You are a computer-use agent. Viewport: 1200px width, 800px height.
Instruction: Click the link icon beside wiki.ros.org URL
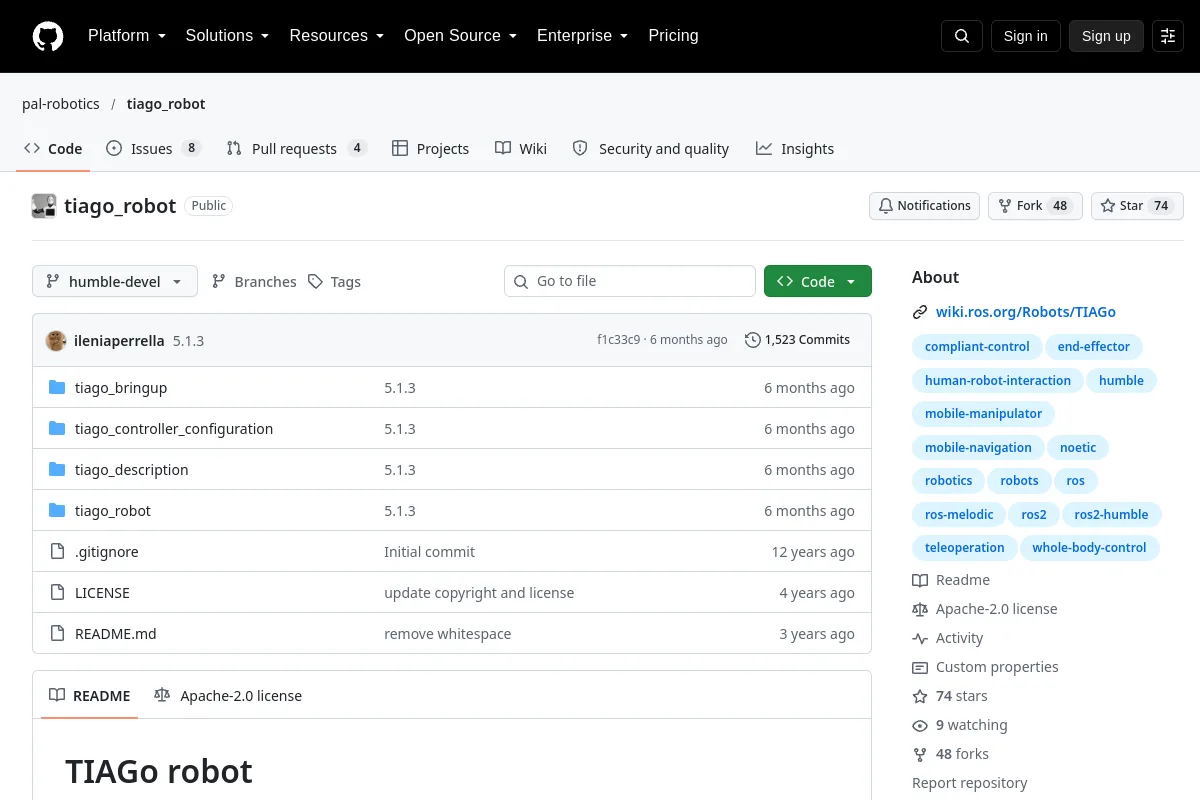pyautogui.click(x=920, y=312)
